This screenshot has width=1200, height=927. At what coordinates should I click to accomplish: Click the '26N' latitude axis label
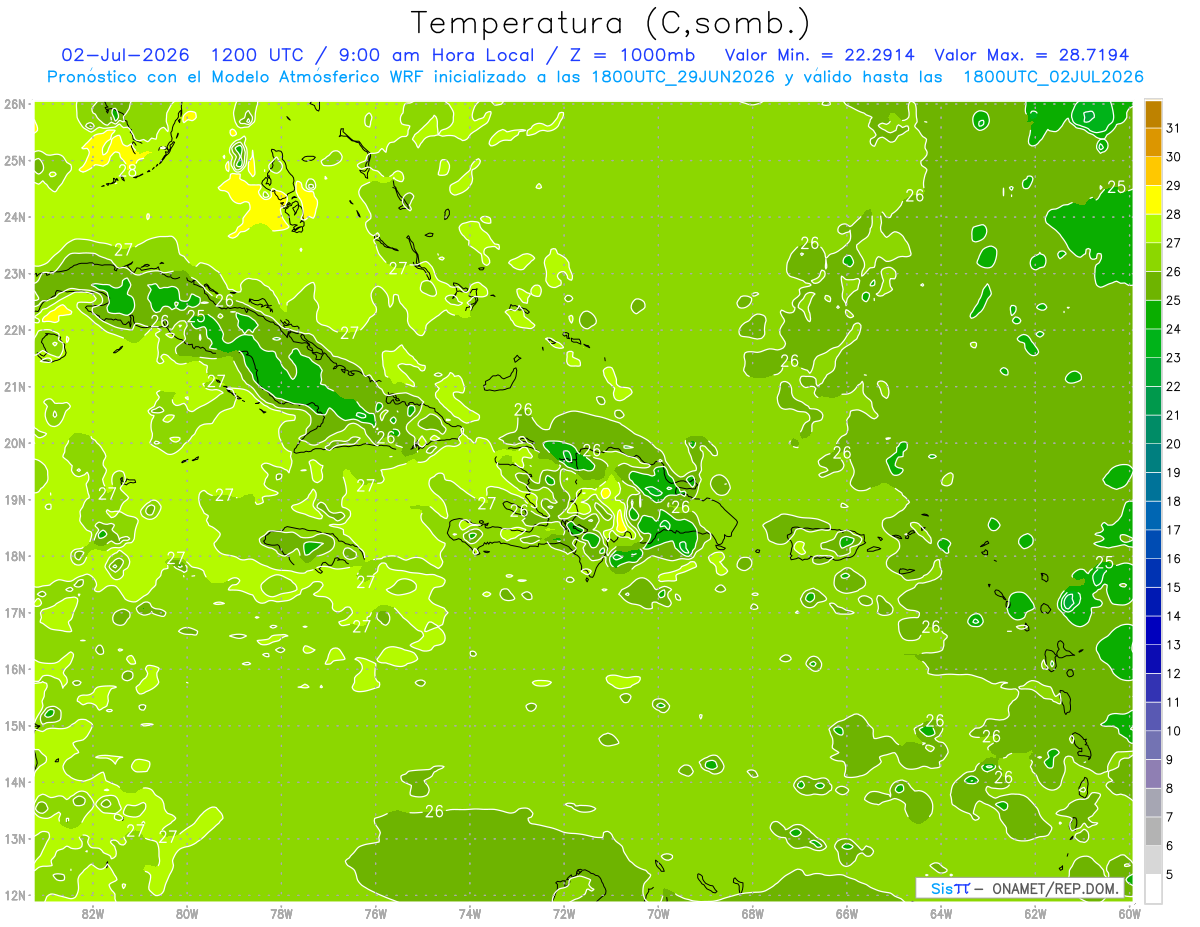point(15,104)
